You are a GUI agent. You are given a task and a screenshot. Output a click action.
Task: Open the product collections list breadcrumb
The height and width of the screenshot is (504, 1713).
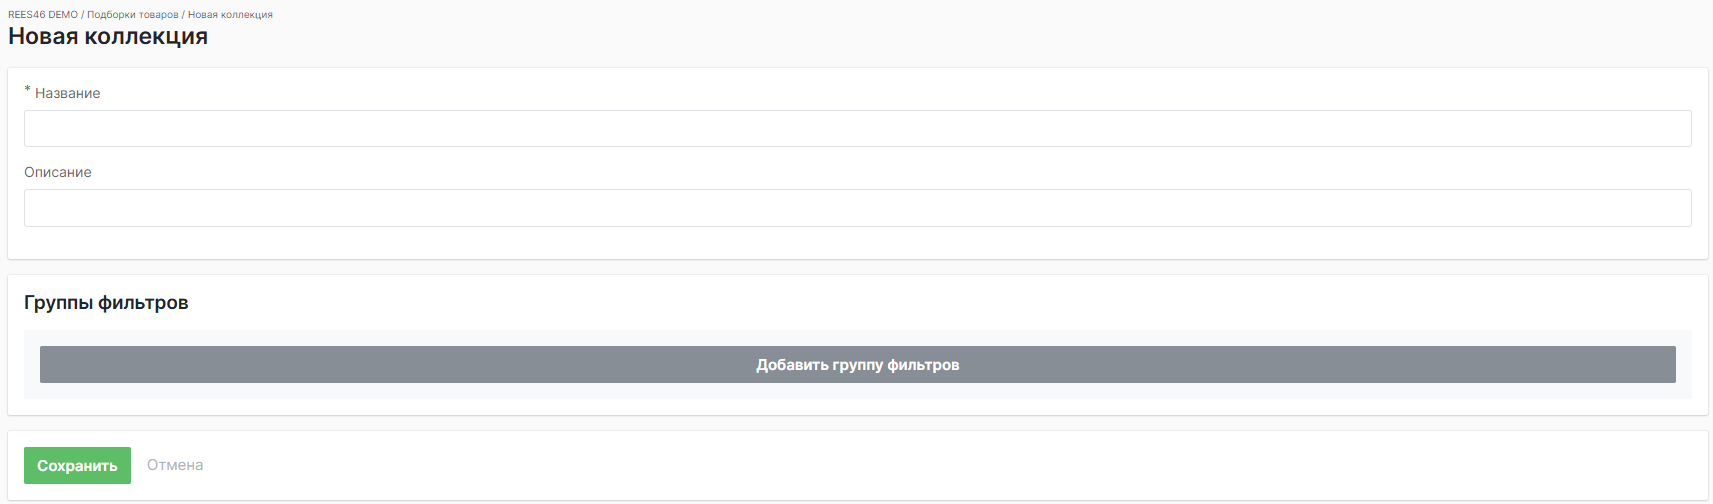coord(132,15)
